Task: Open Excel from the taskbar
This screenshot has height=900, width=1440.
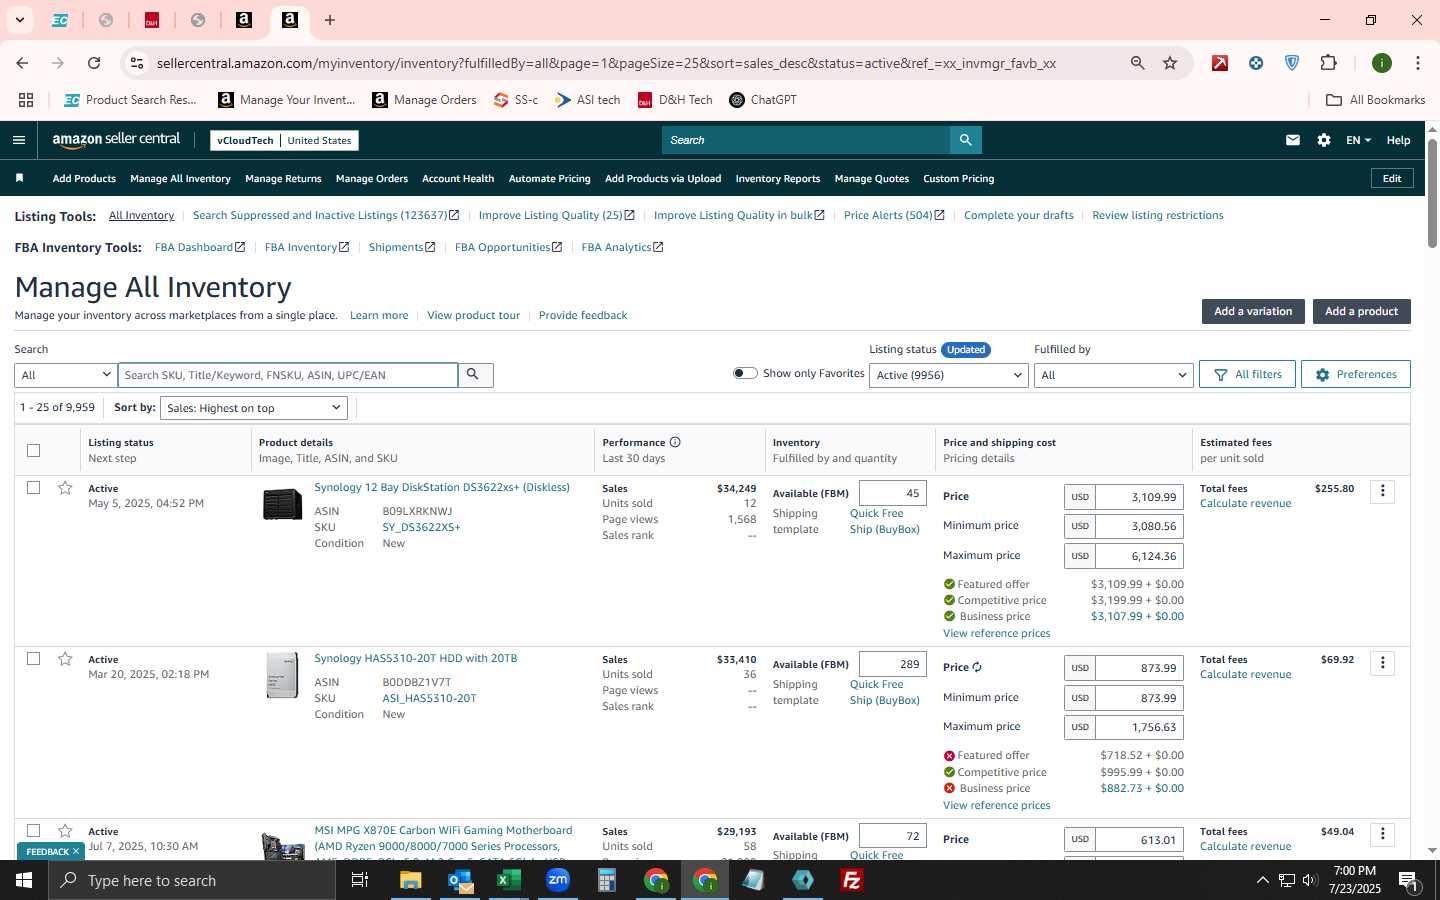Action: pyautogui.click(x=509, y=880)
